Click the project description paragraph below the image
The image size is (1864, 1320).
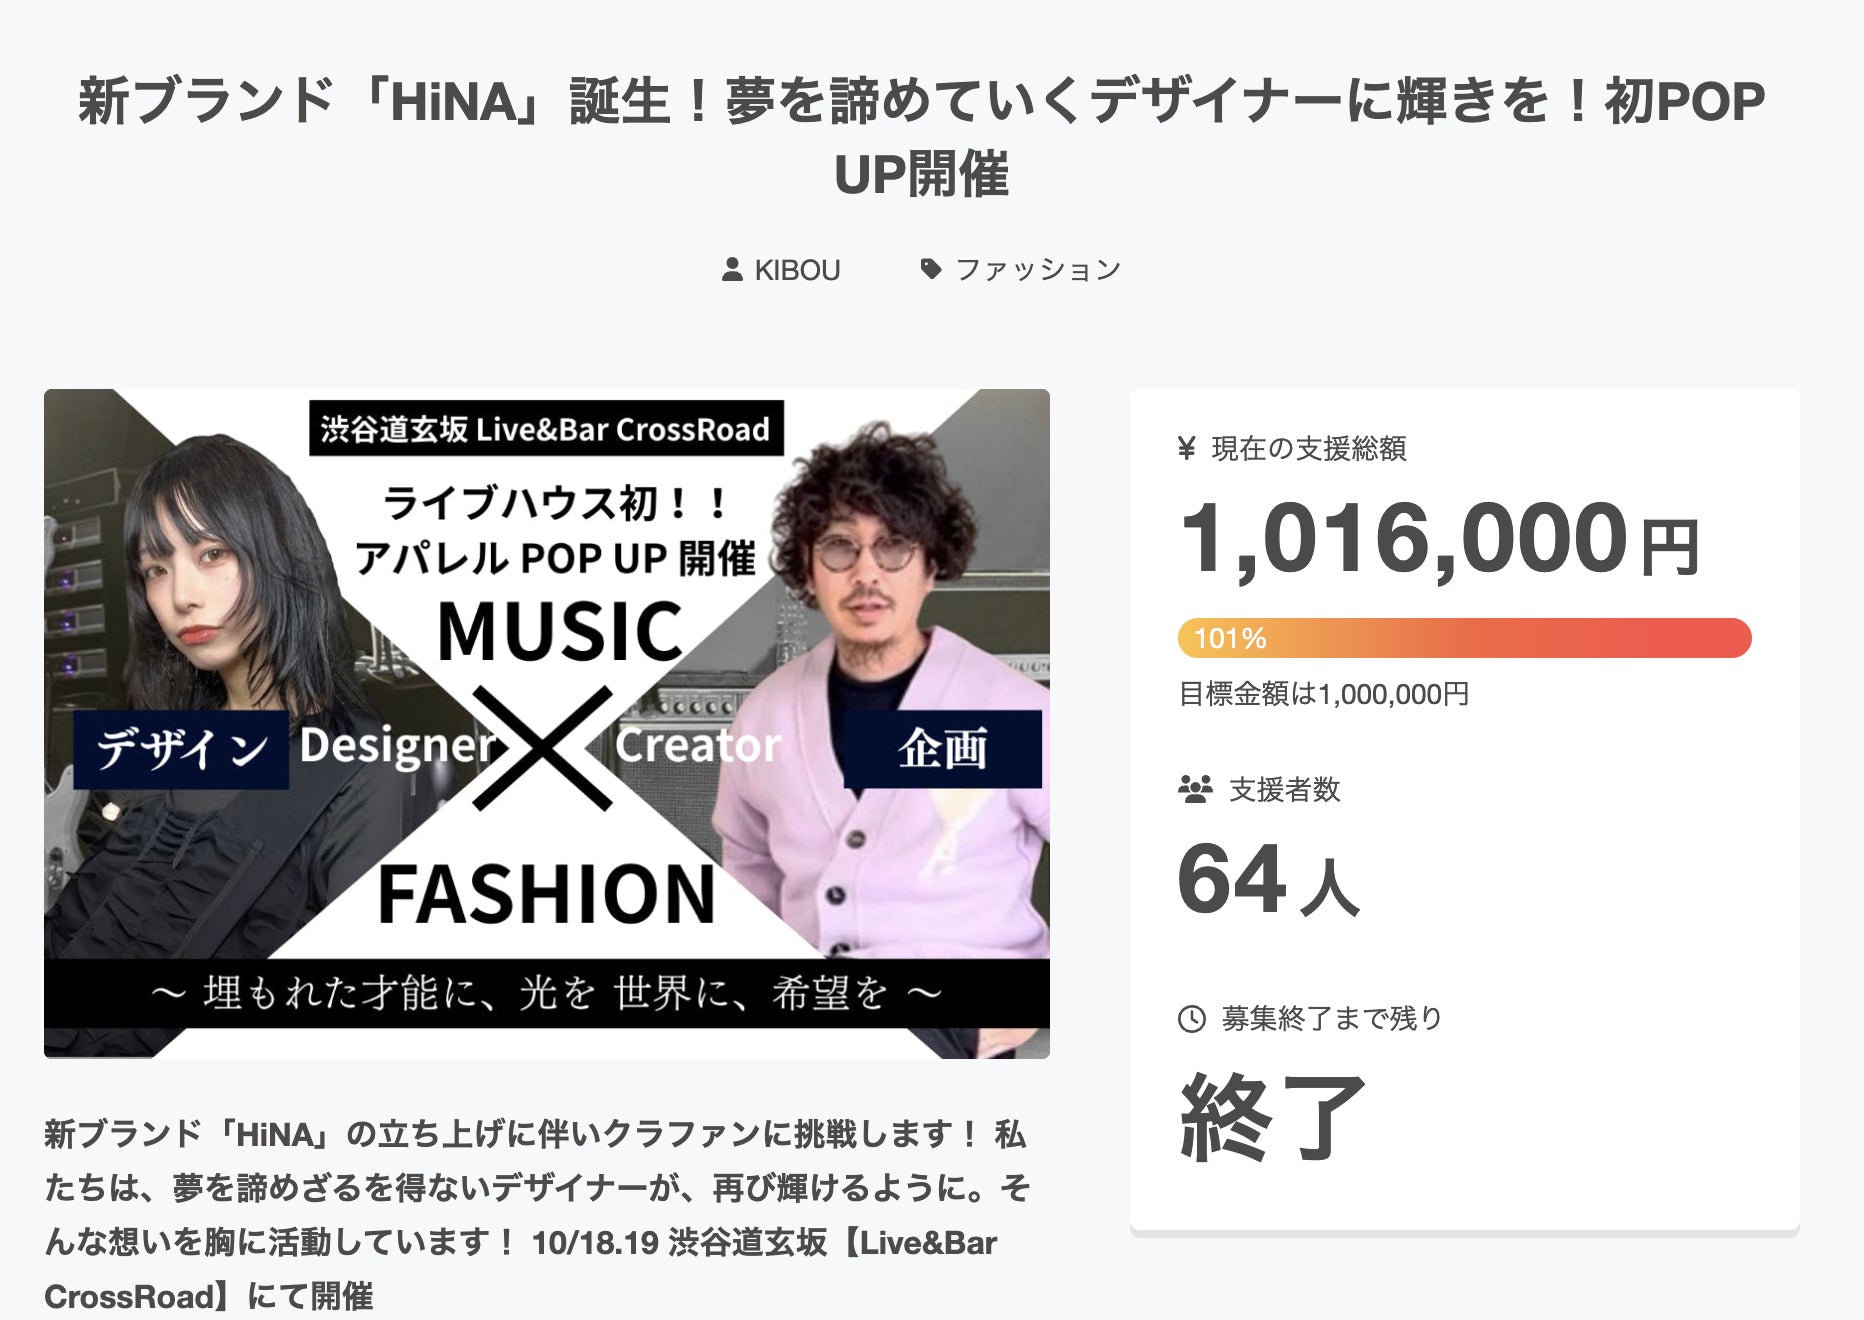pos(537,1215)
